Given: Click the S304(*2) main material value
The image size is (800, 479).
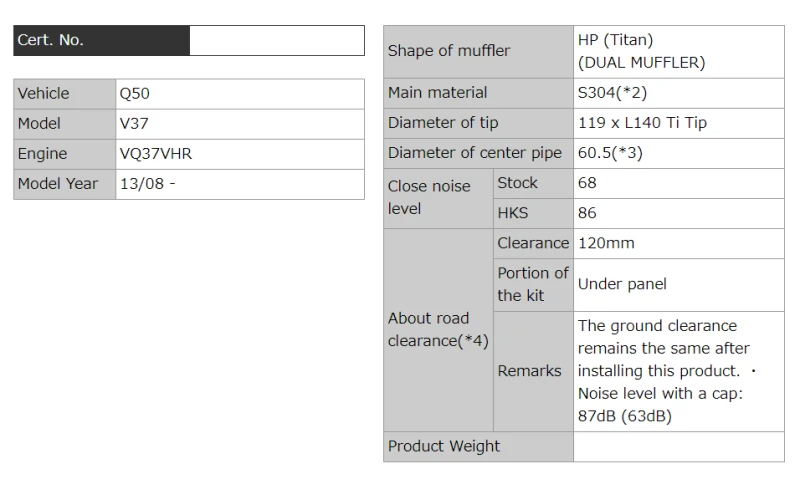Looking at the screenshot, I should (678, 93).
